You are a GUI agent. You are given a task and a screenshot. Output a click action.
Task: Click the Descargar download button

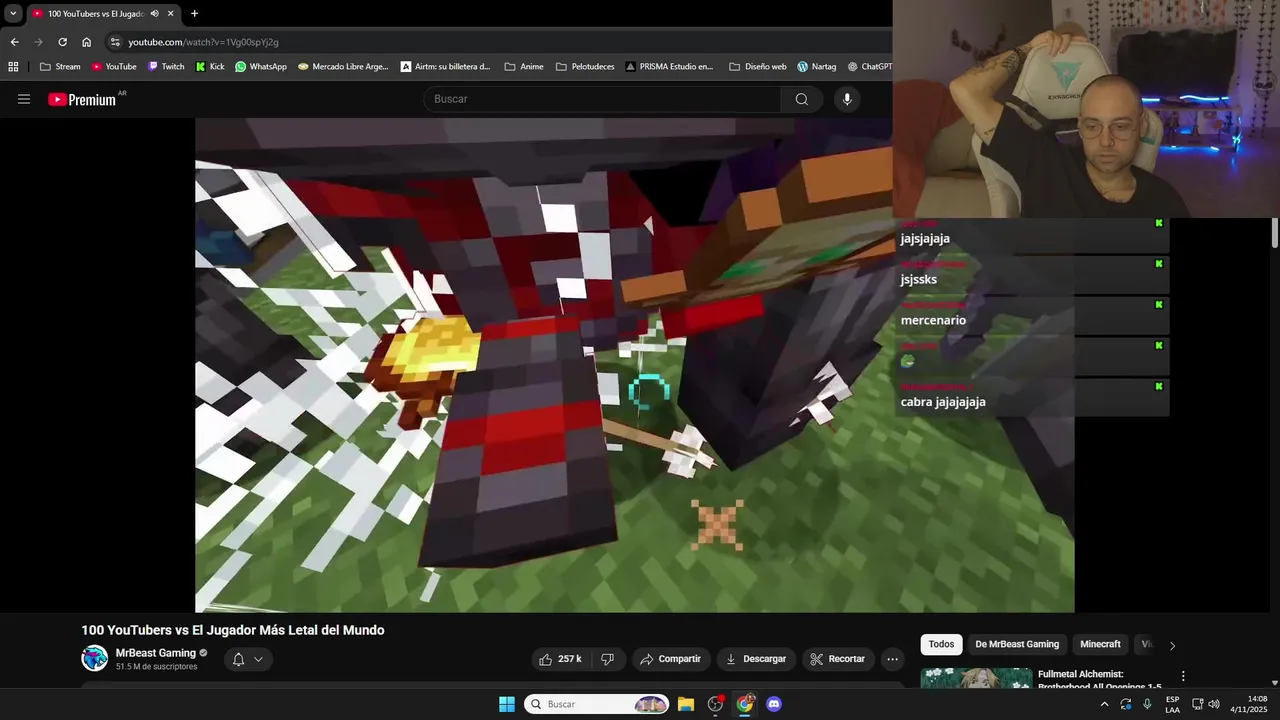756,659
